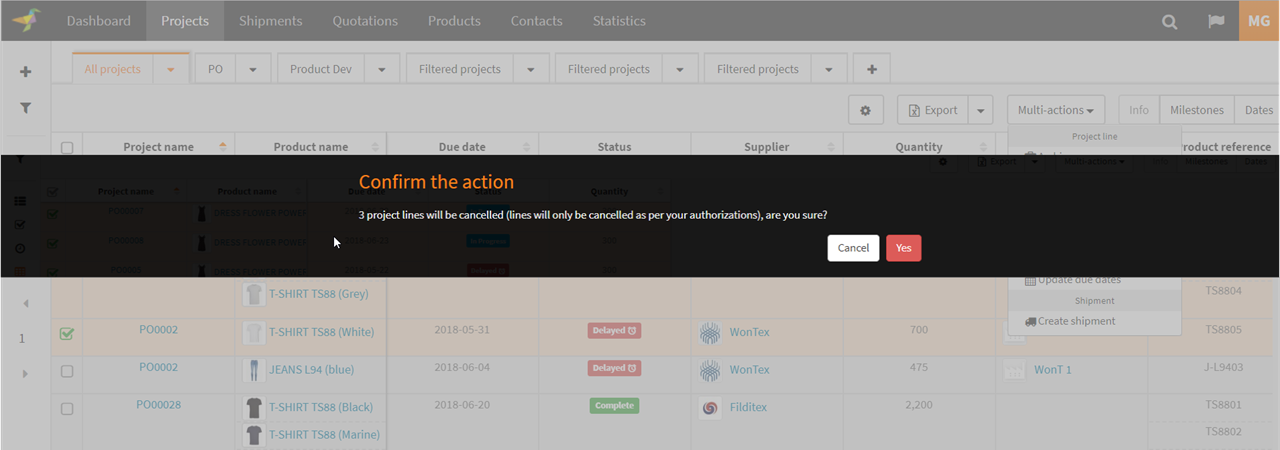Image resolution: width=1280 pixels, height=450 pixels.
Task: Expand the All projects tab dropdown arrow
Action: coord(171,70)
